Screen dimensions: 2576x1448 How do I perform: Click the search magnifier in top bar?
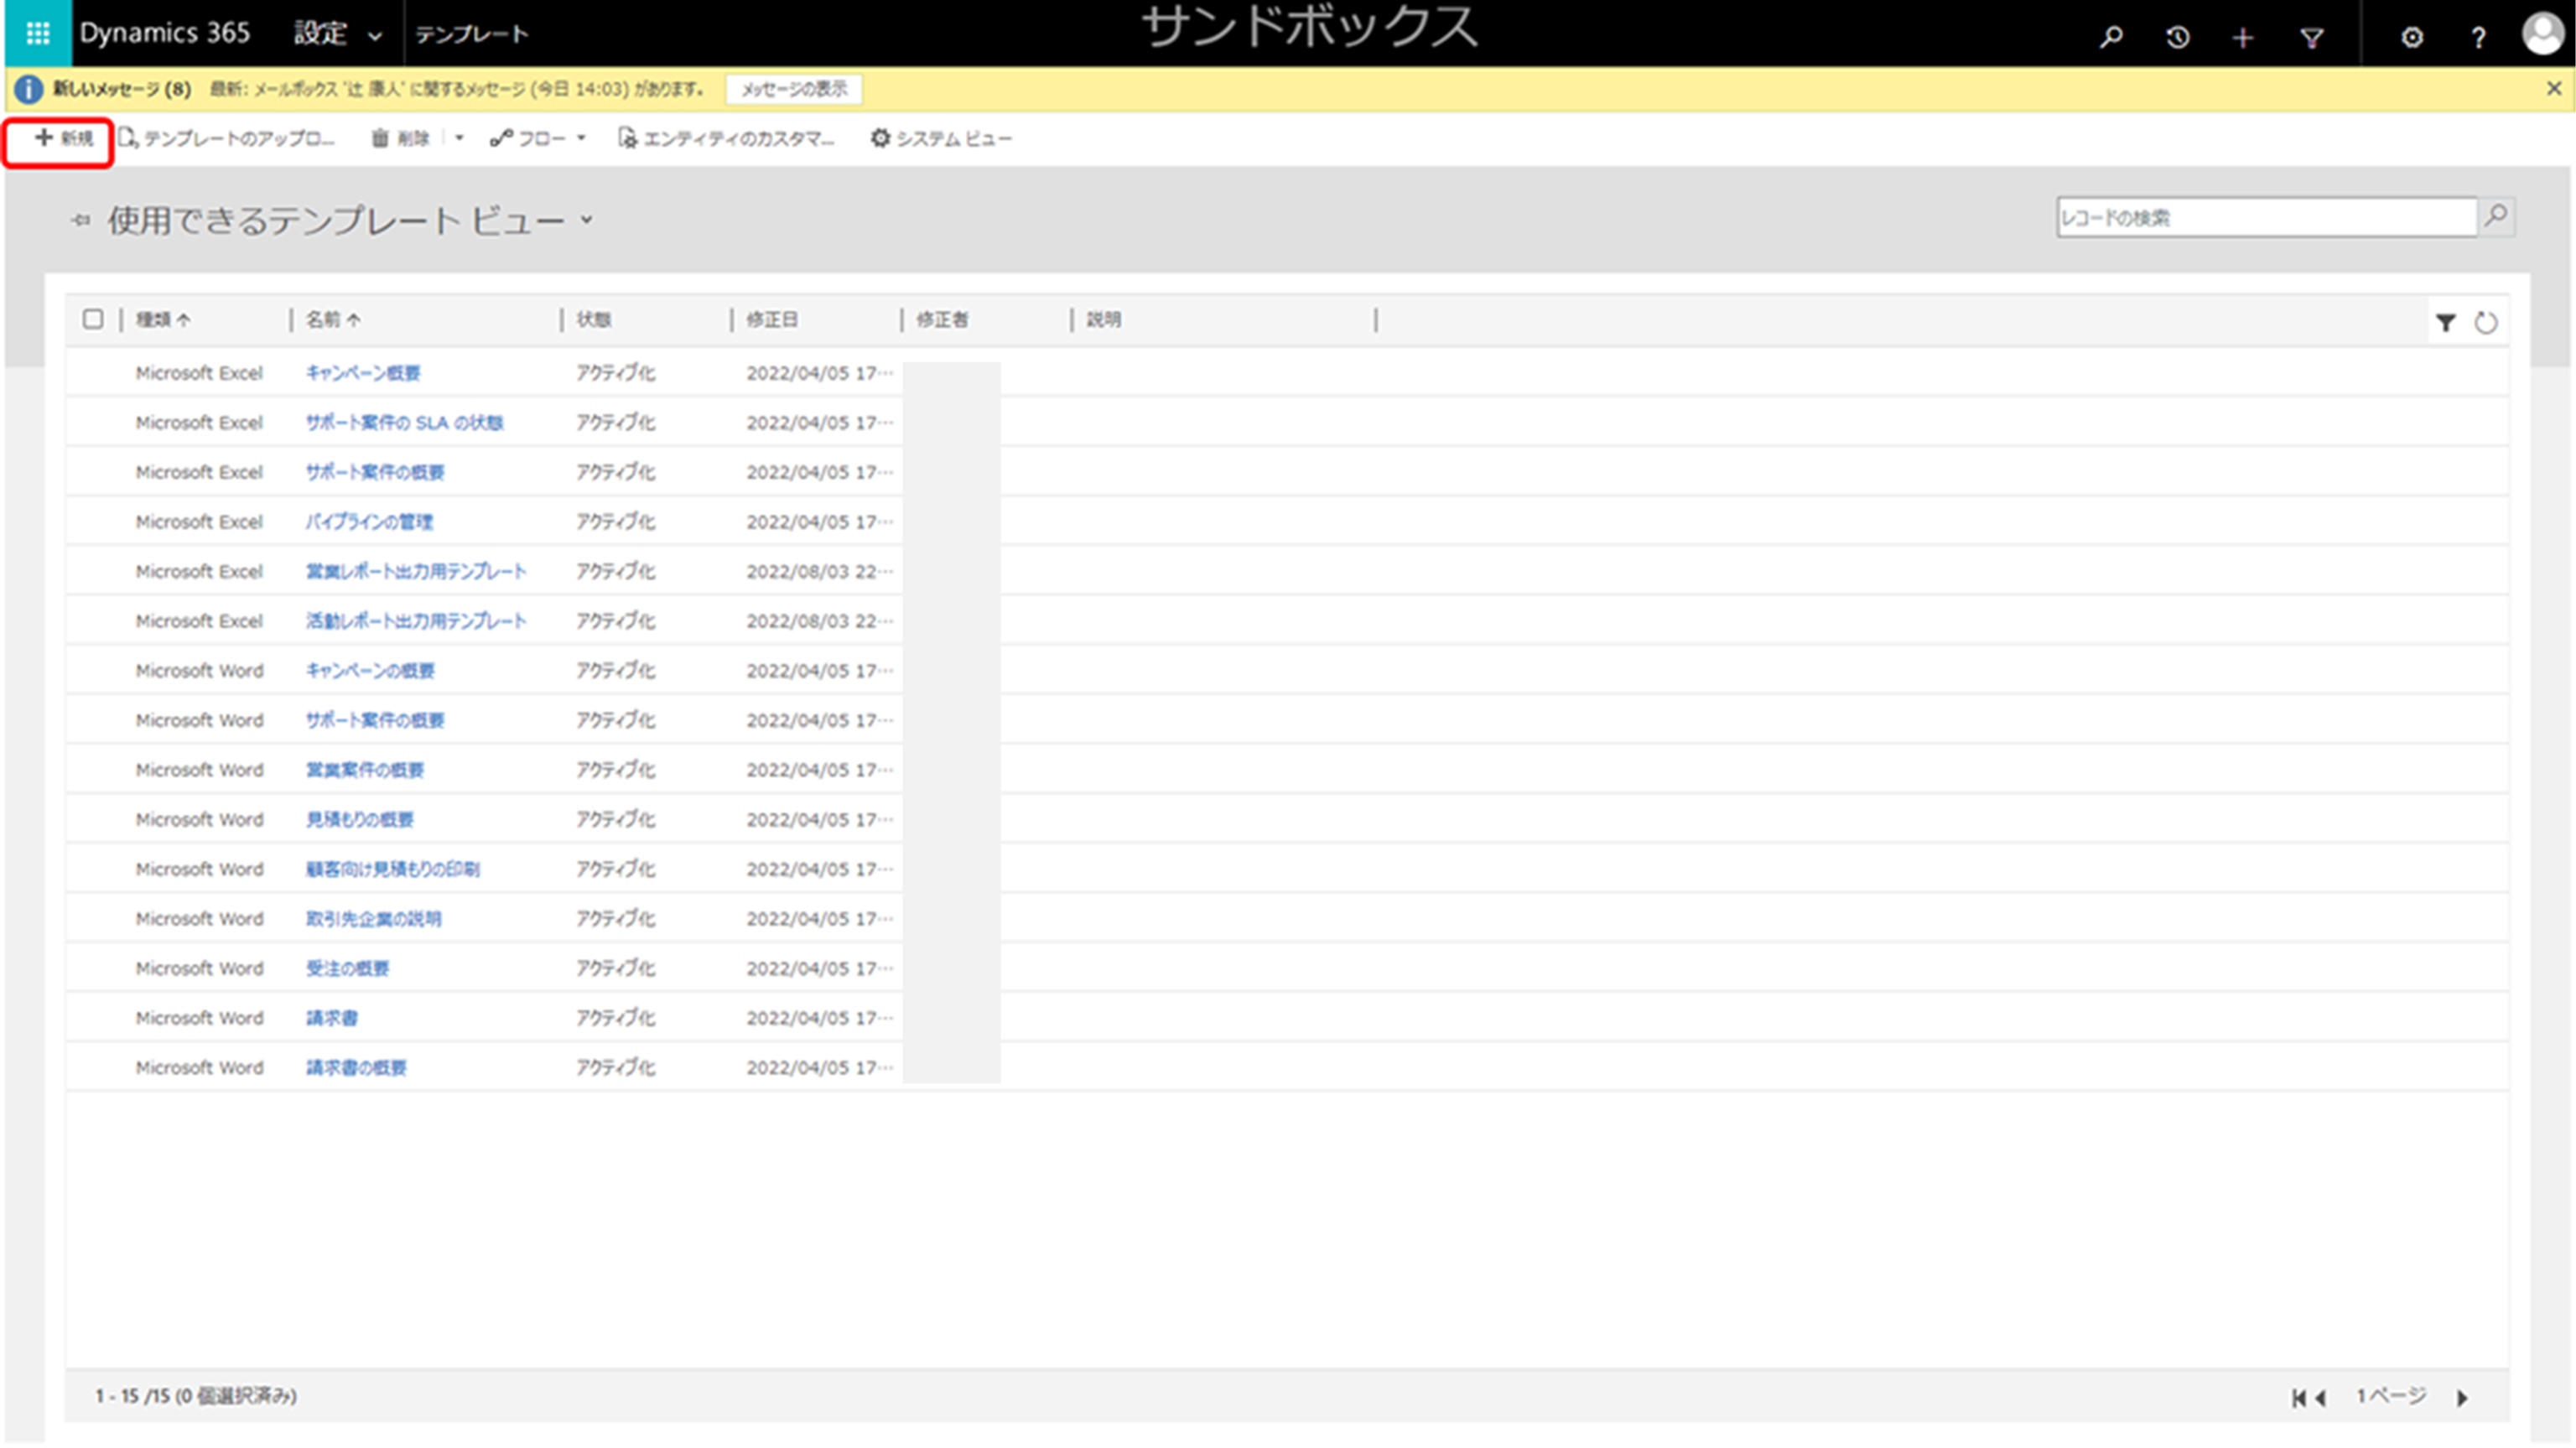coord(2111,37)
